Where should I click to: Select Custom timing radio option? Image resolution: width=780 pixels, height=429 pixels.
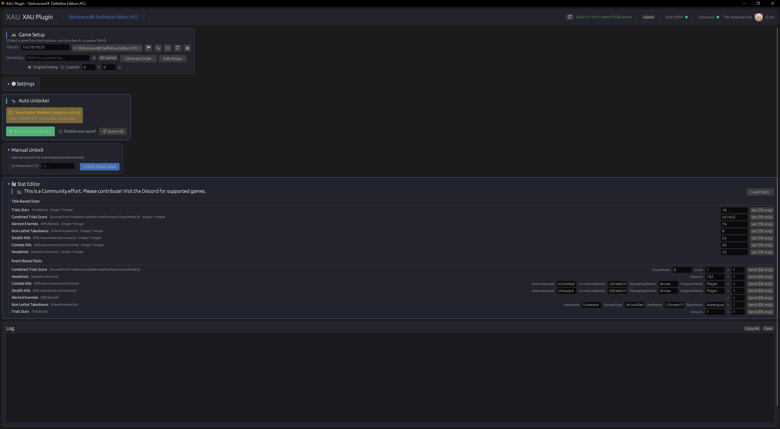pyautogui.click(x=62, y=67)
